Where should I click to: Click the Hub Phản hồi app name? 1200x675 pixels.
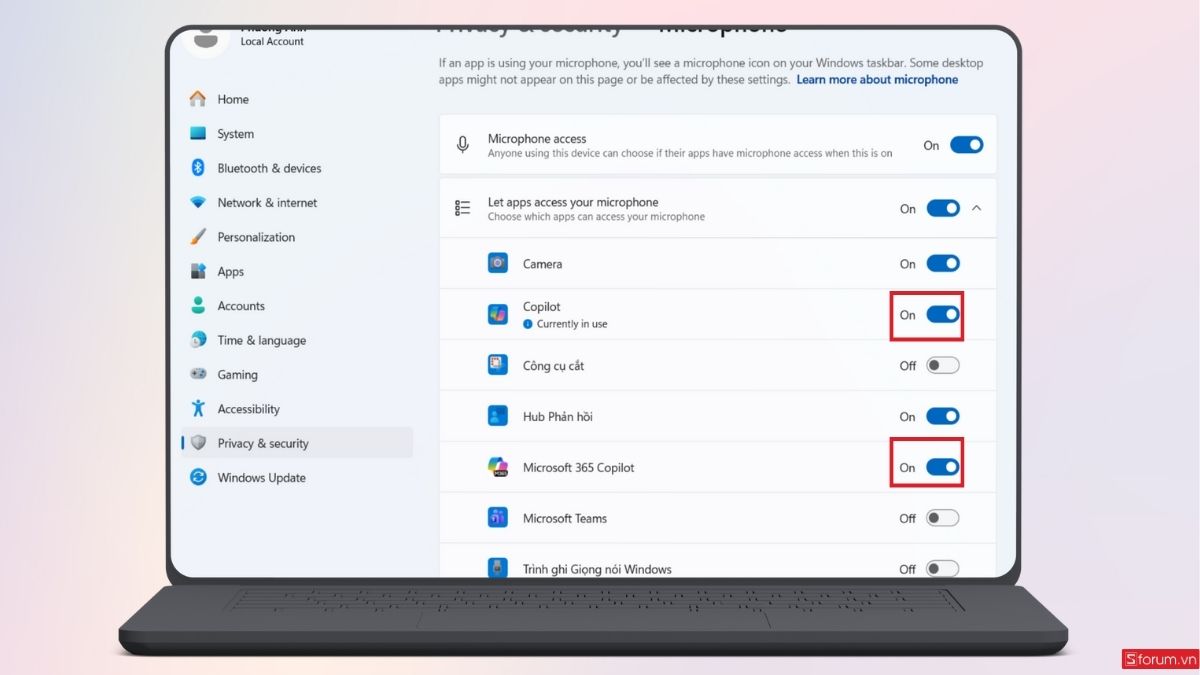click(x=558, y=416)
